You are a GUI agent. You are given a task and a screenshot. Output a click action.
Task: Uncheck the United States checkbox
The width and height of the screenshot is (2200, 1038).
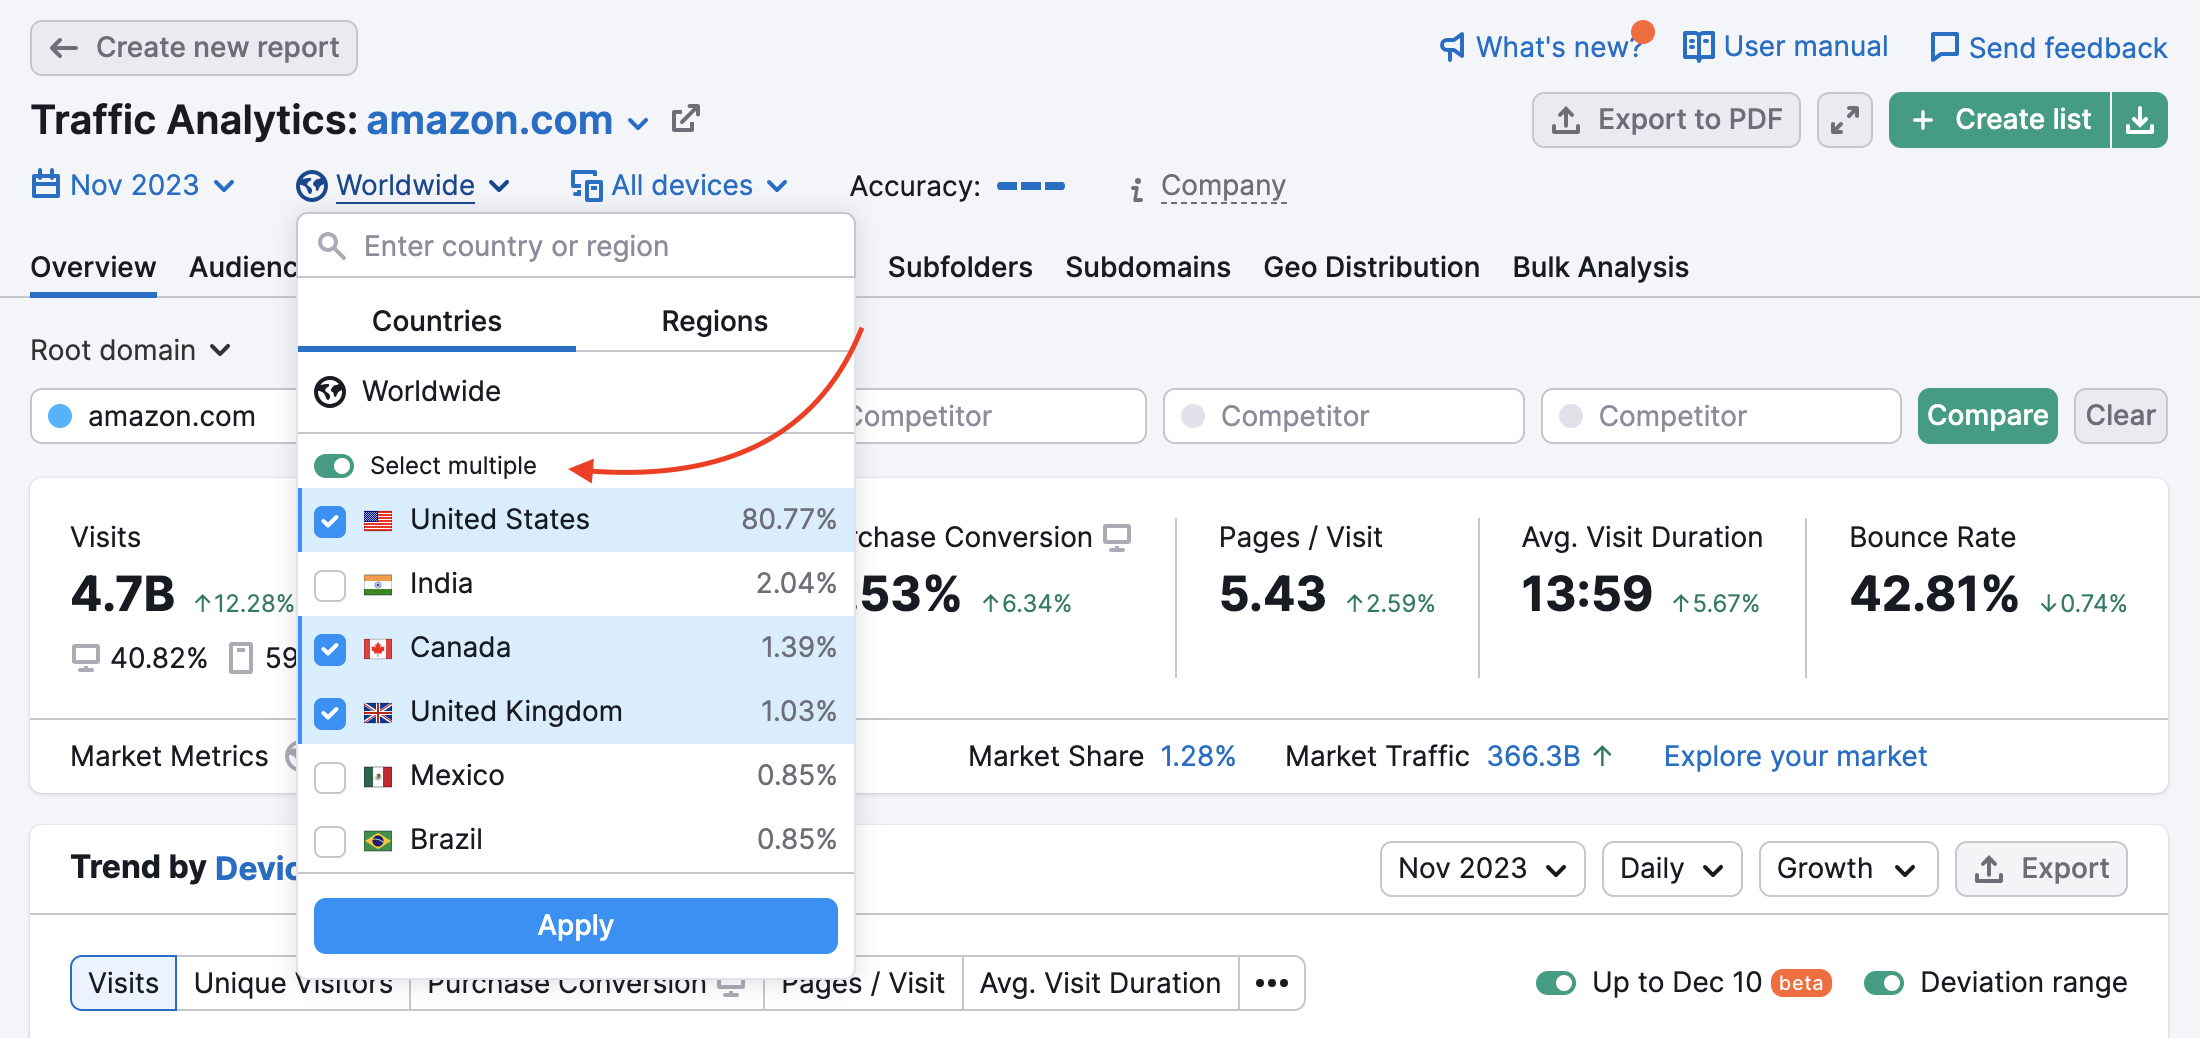330,521
